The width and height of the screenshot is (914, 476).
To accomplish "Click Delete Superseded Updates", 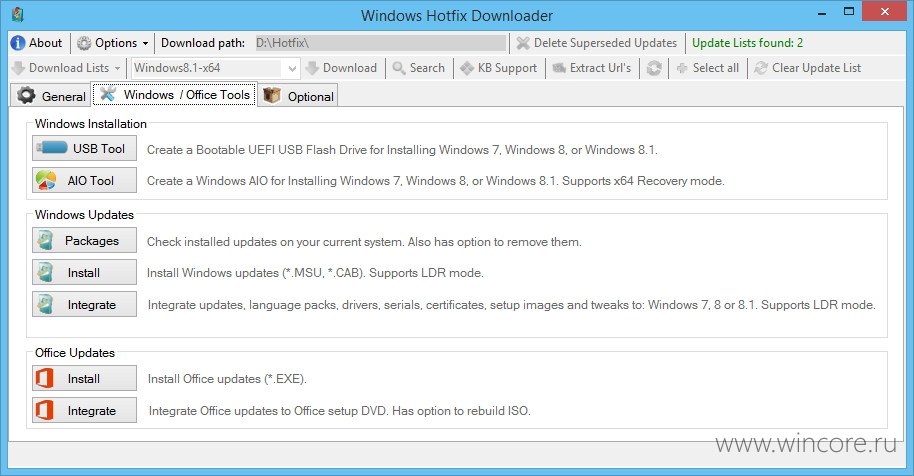I will [x=597, y=43].
